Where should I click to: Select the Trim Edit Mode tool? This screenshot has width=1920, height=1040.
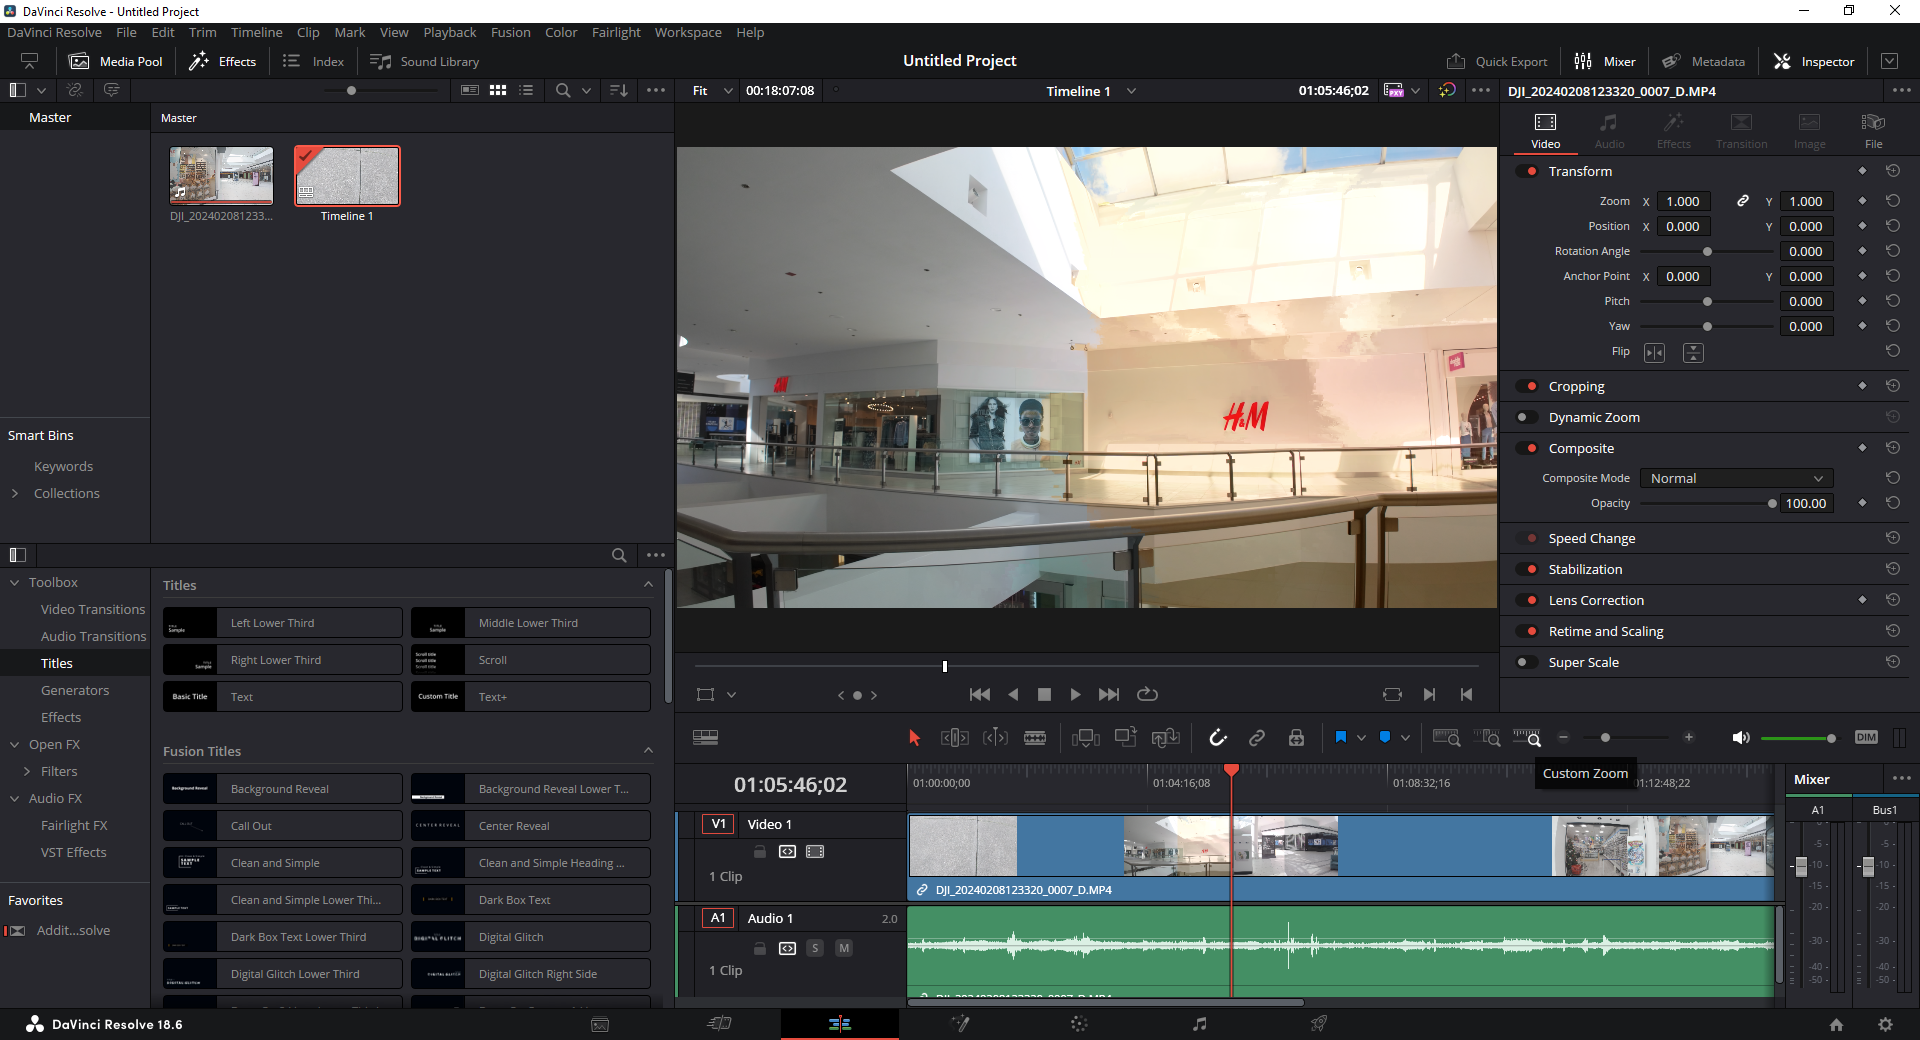[x=955, y=738]
